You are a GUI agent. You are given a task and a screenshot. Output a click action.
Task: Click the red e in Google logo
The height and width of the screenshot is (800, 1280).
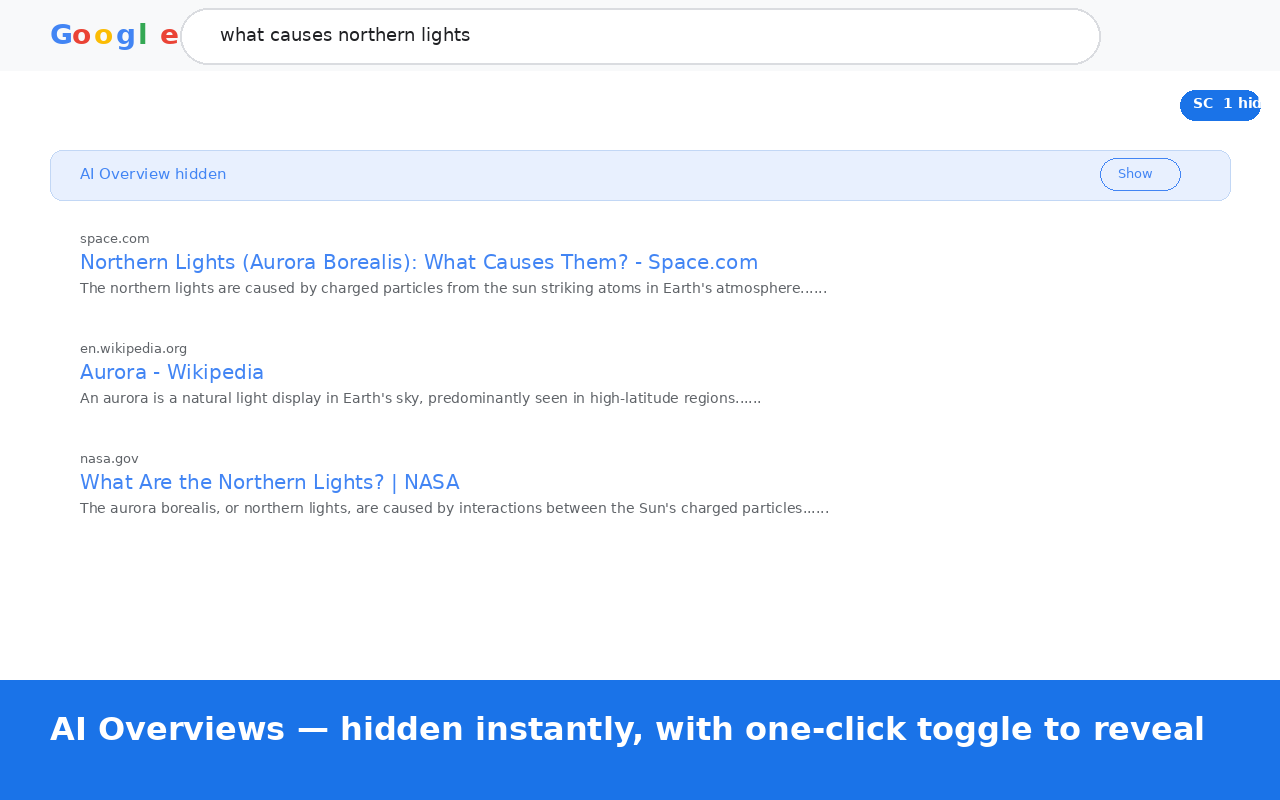pos(169,35)
